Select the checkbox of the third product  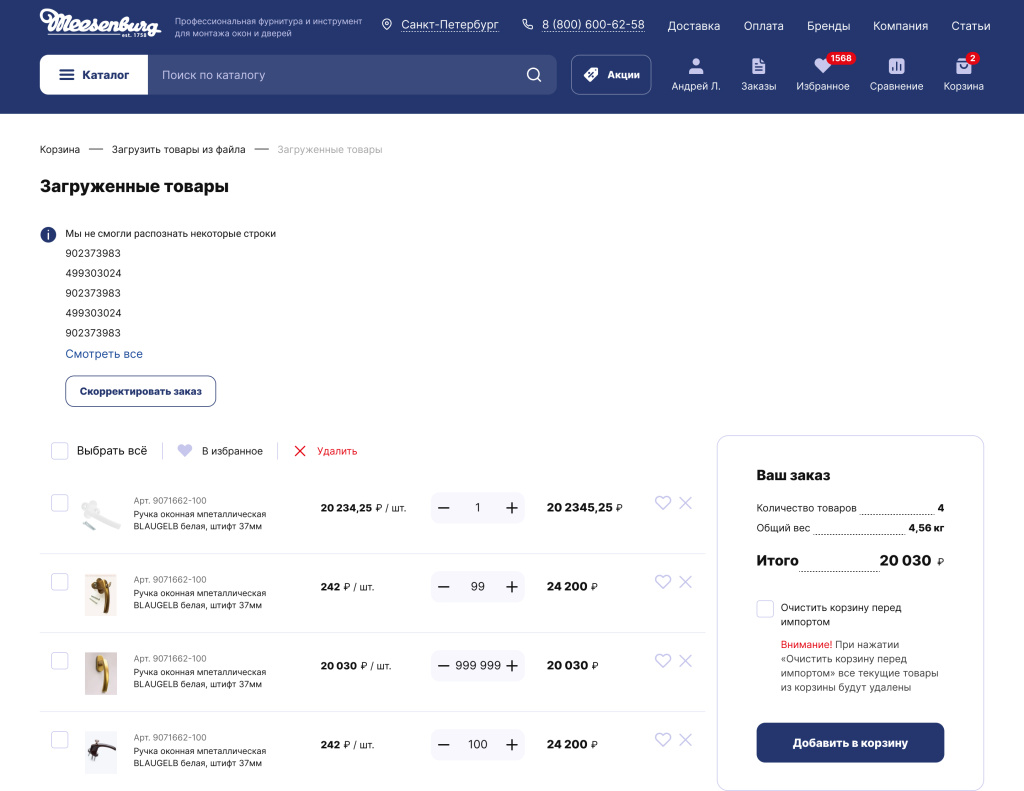point(60,661)
